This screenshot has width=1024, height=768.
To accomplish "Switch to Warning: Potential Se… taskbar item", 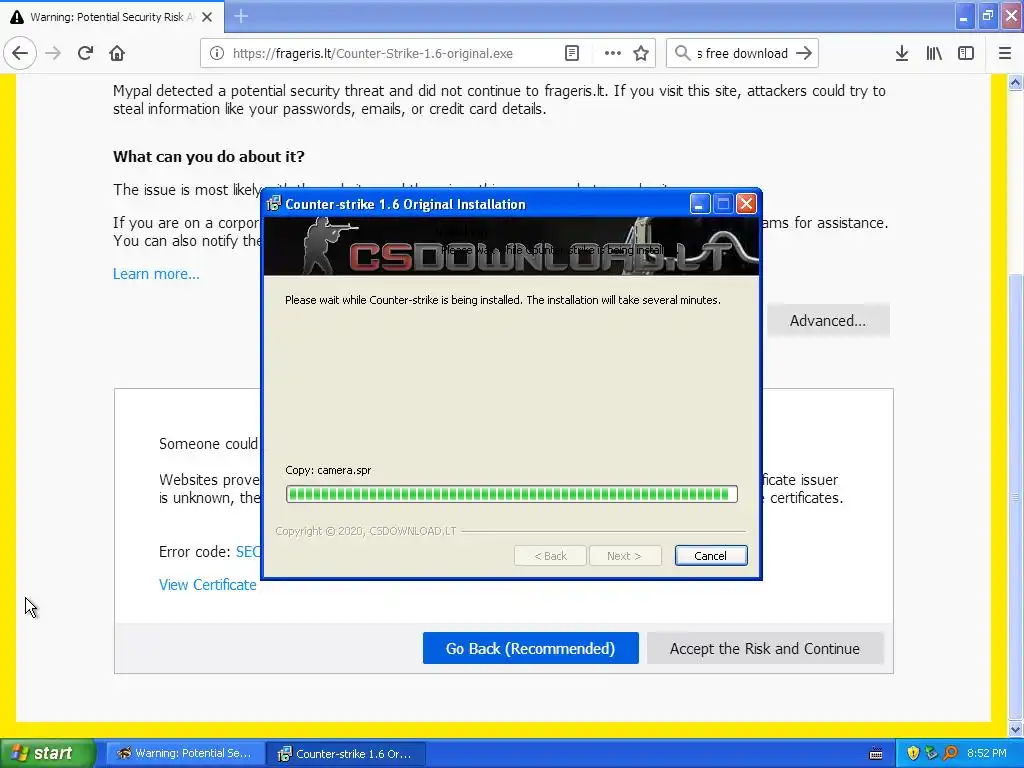I will click(185, 754).
